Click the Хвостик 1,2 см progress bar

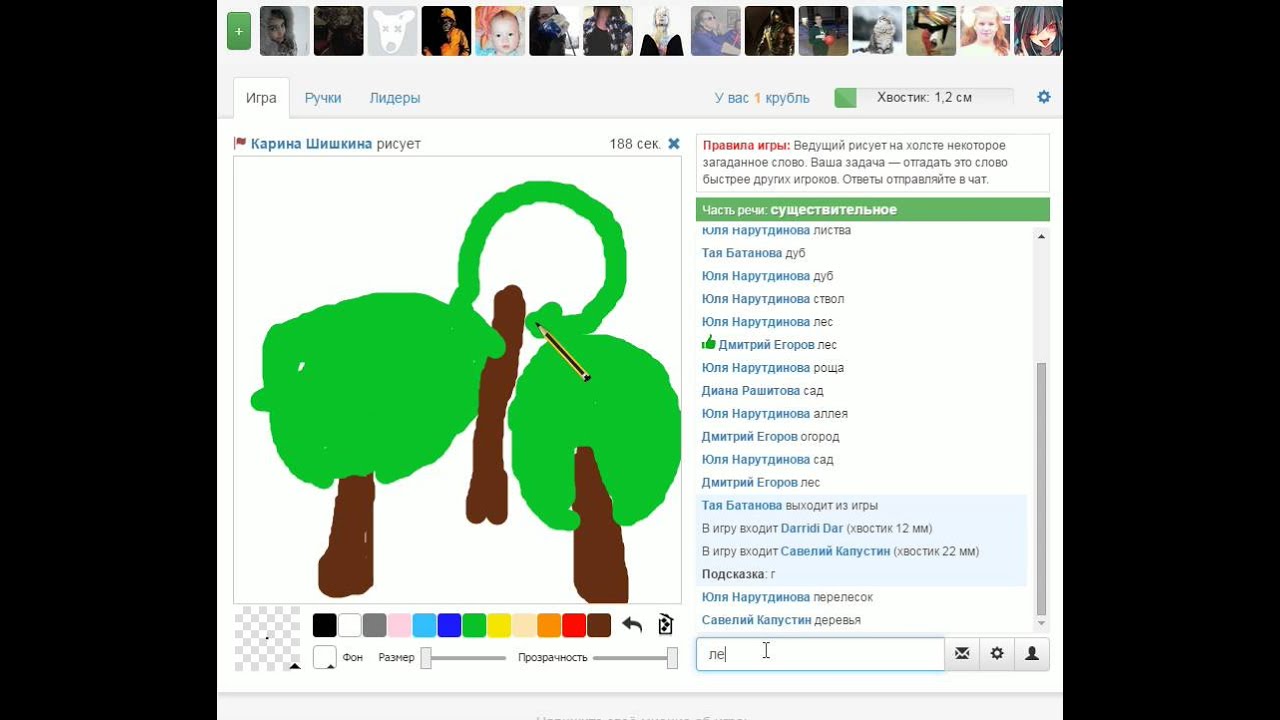[x=924, y=97]
